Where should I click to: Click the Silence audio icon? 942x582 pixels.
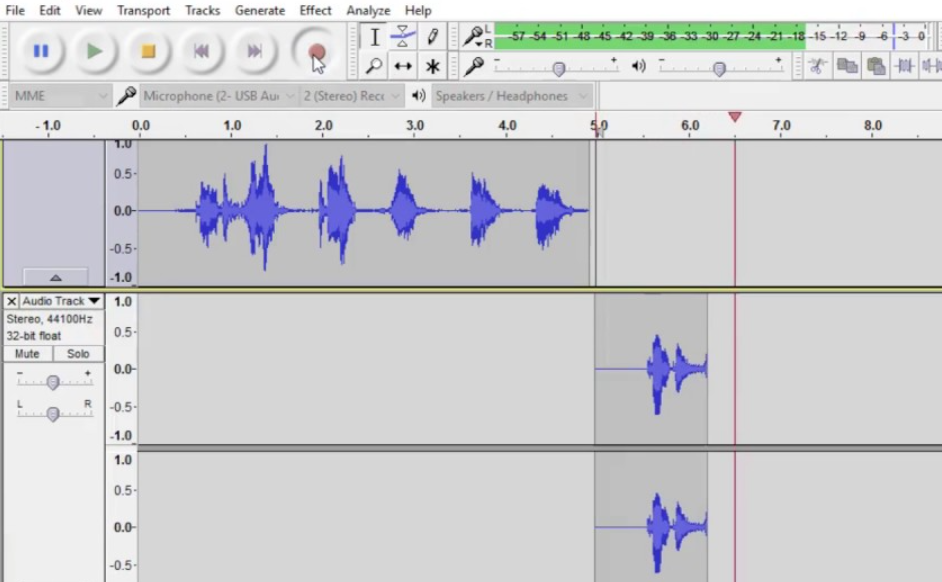tap(931, 65)
